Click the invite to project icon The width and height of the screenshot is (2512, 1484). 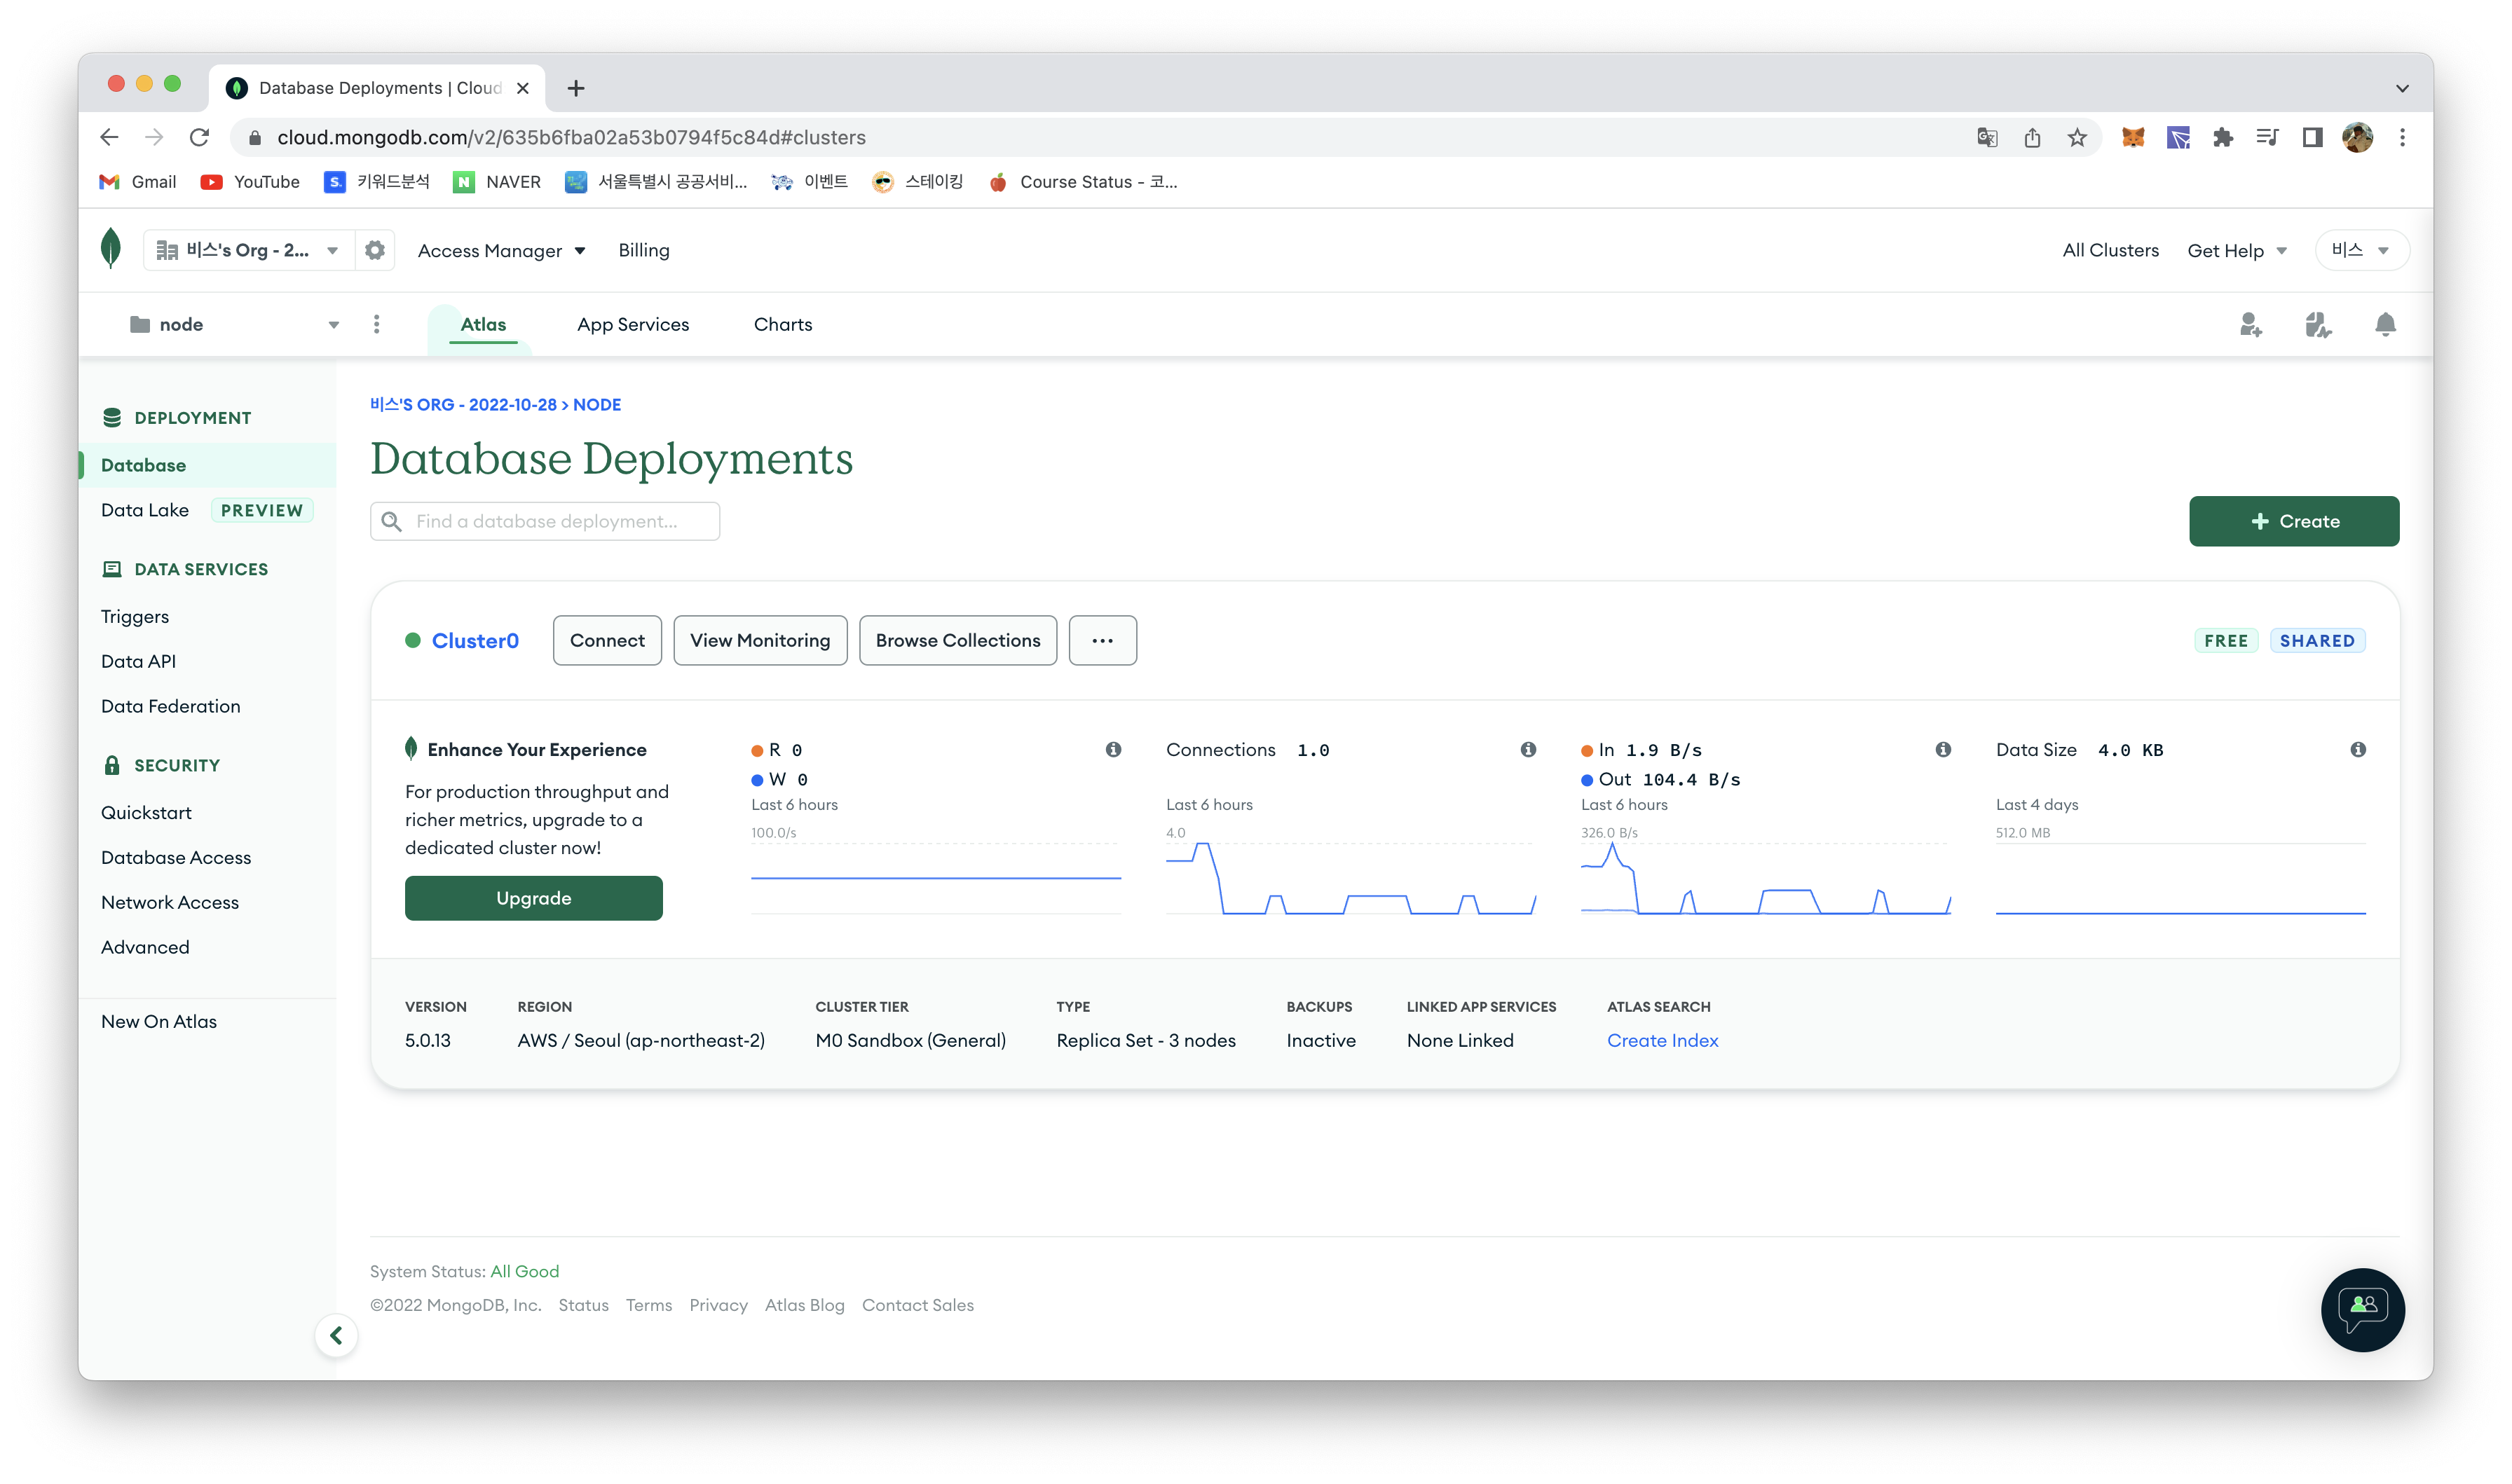tap(2250, 324)
